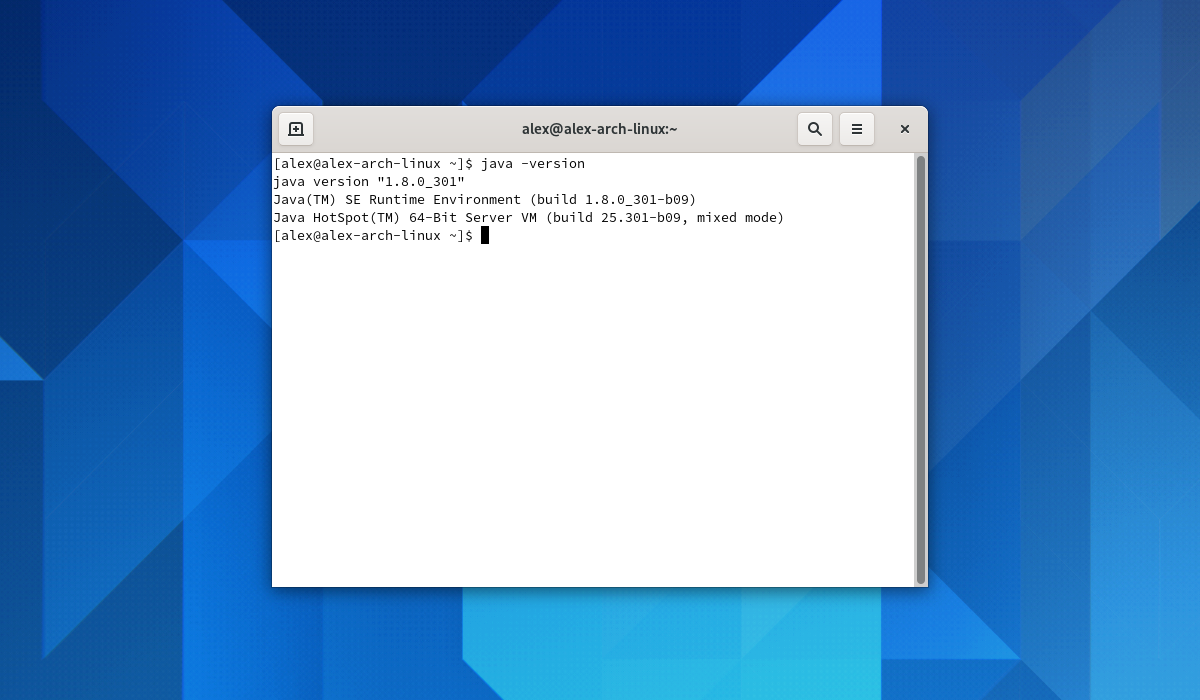Click the terminal cursor at the last prompt

(485, 235)
